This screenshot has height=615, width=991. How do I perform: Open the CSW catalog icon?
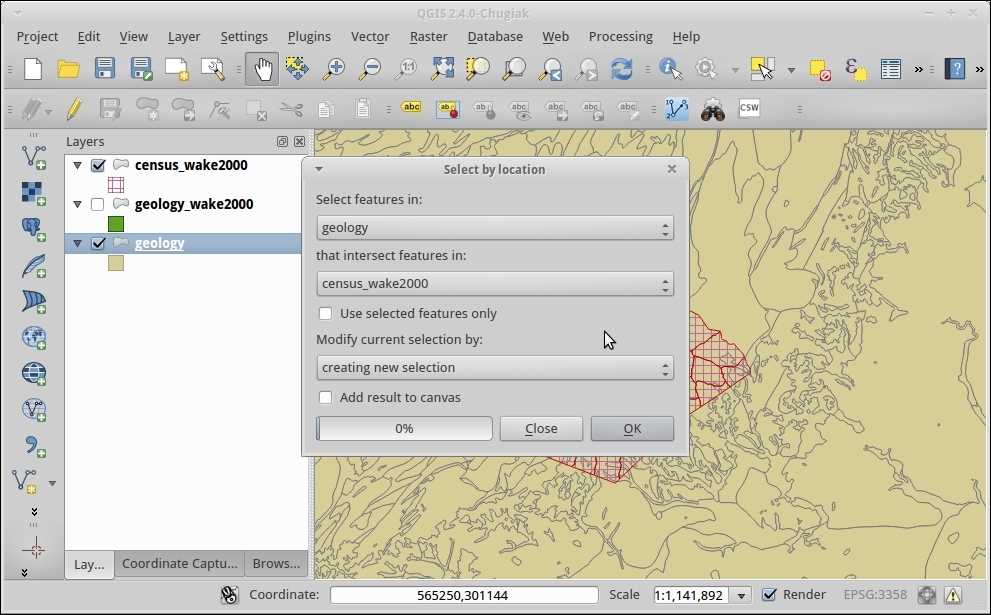click(x=749, y=109)
